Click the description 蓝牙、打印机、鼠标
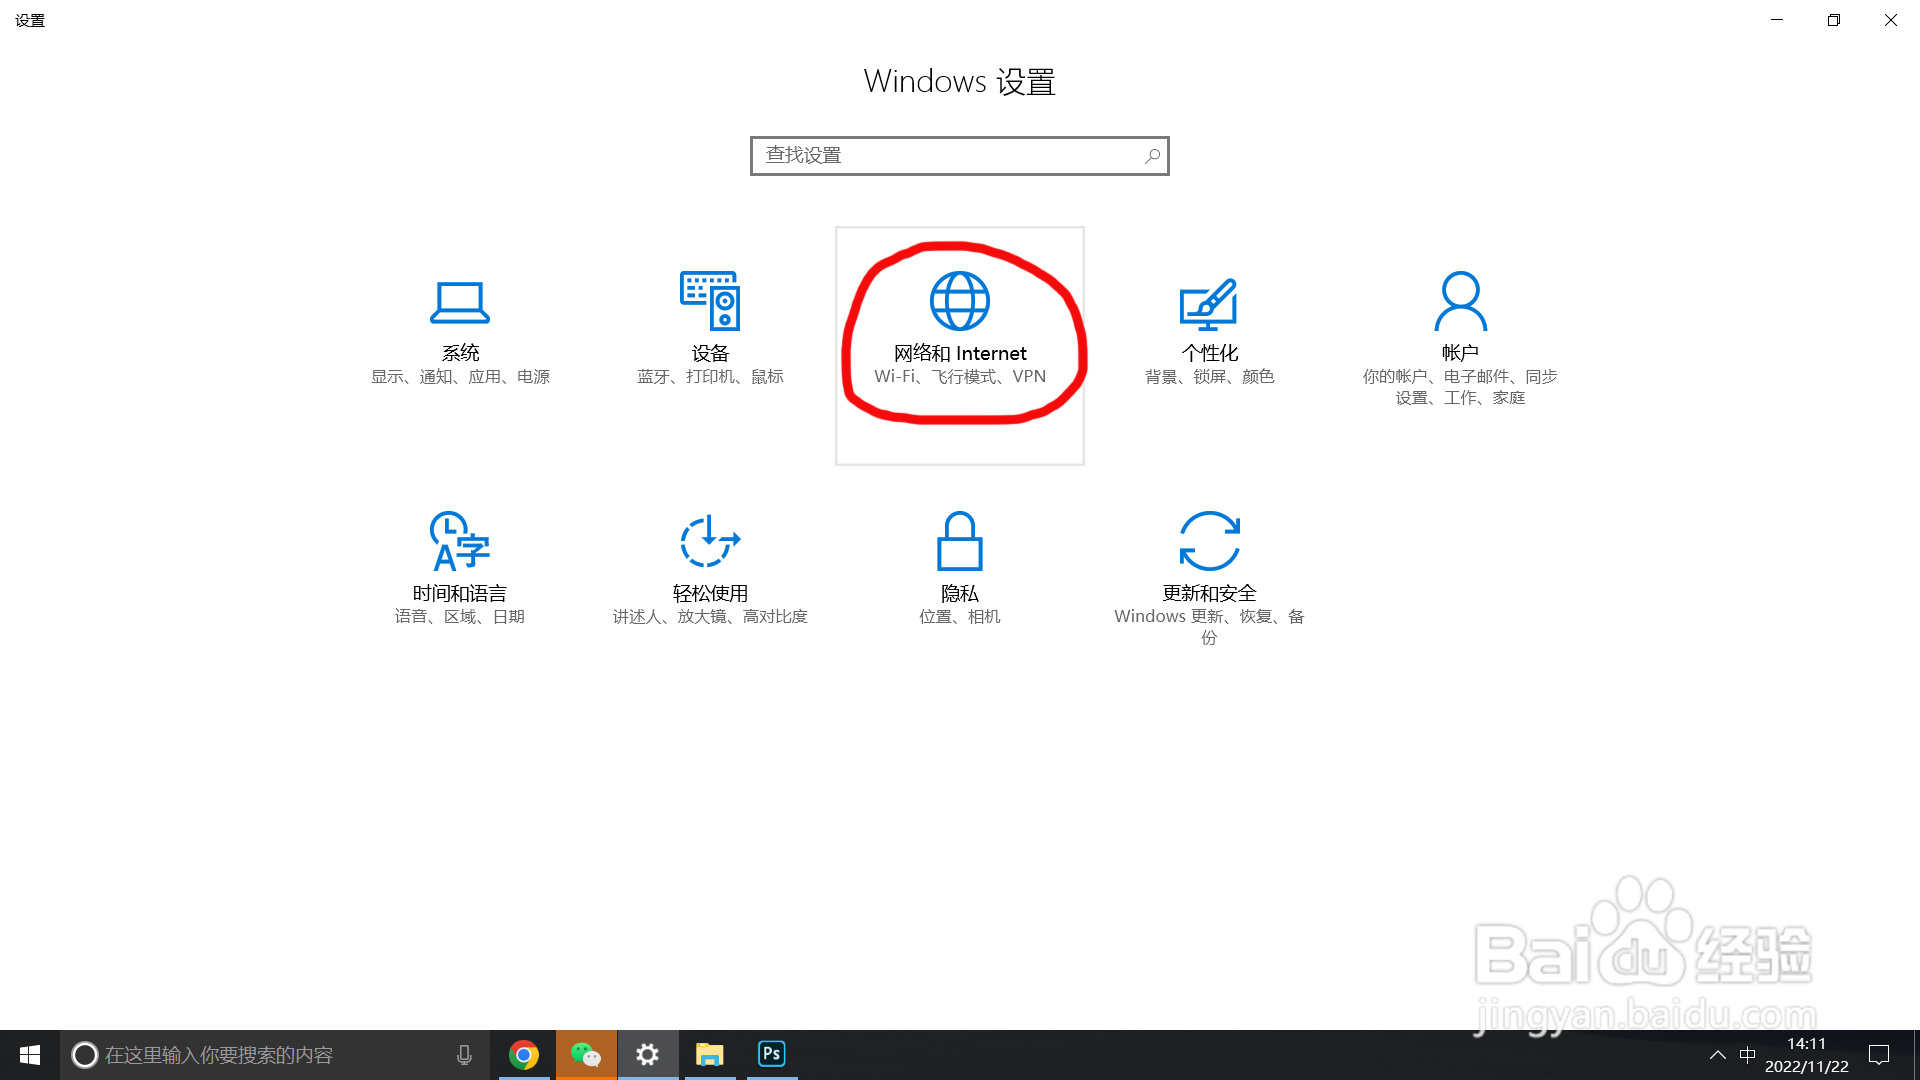This screenshot has width=1920, height=1080. (710, 377)
